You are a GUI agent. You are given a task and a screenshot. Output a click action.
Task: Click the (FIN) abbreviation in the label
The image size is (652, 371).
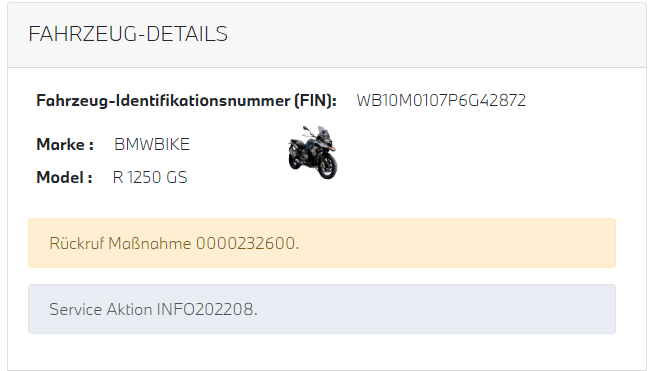(x=316, y=101)
